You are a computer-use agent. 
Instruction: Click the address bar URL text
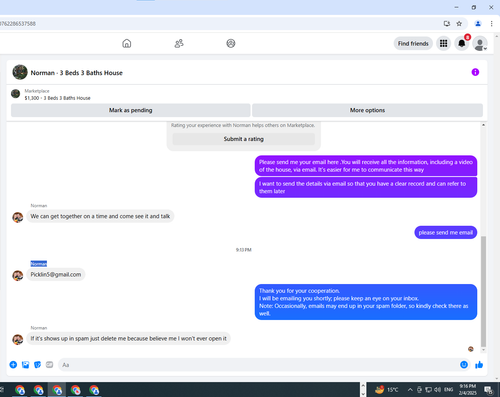point(18,24)
